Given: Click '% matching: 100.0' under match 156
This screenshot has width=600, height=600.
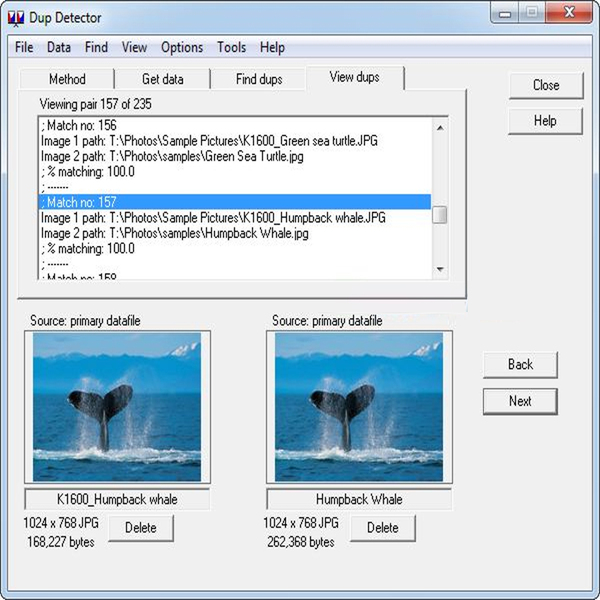Looking at the screenshot, I should click(235, 171).
